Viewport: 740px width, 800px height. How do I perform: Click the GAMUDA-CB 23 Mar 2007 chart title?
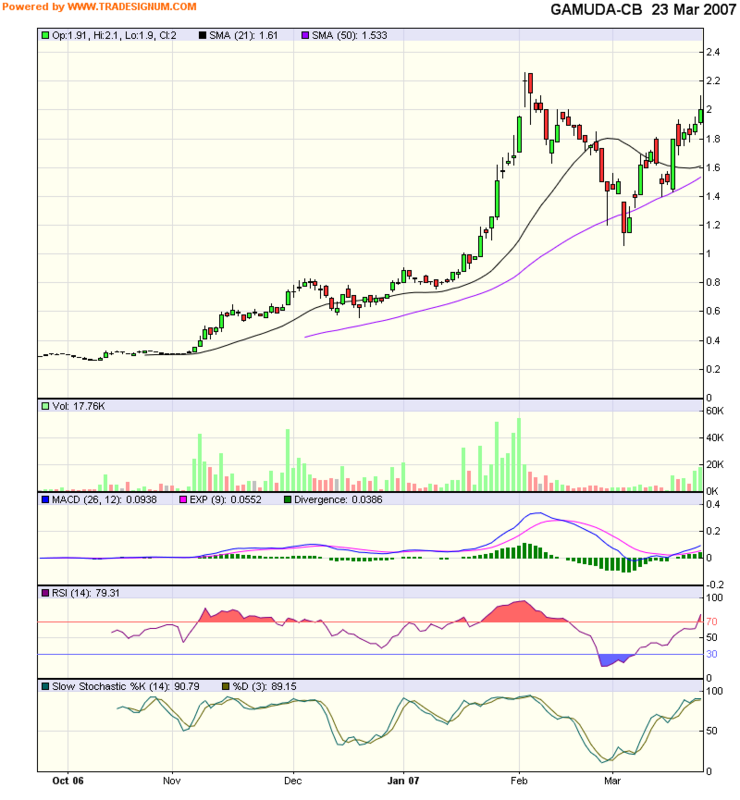point(643,10)
